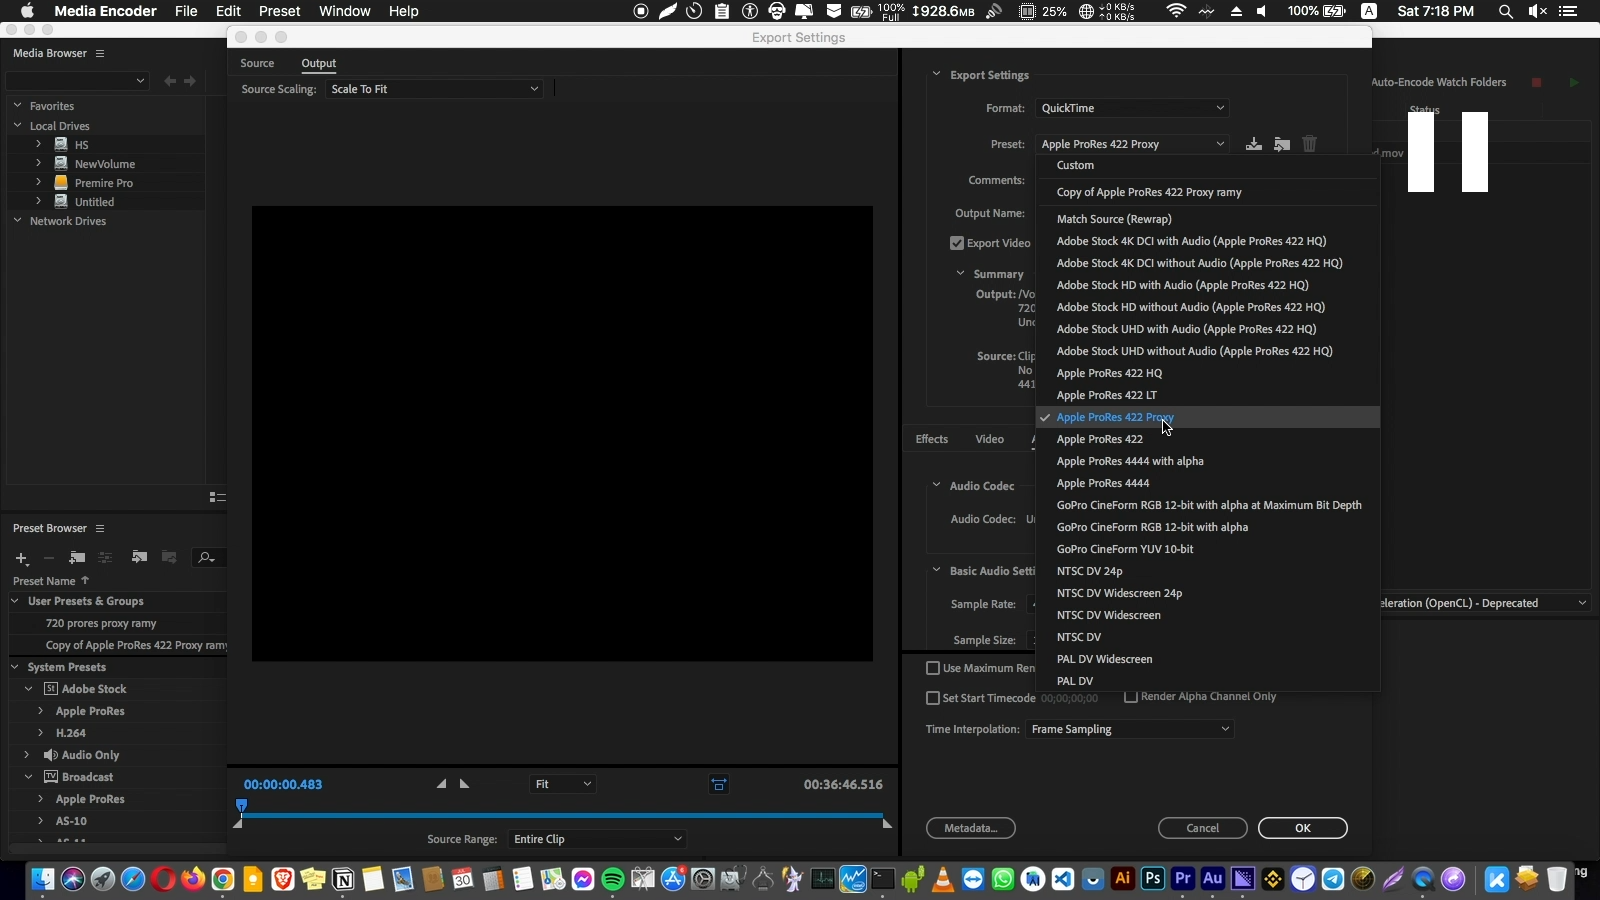Enable the Set Start Timecode checkbox

[x=933, y=698]
